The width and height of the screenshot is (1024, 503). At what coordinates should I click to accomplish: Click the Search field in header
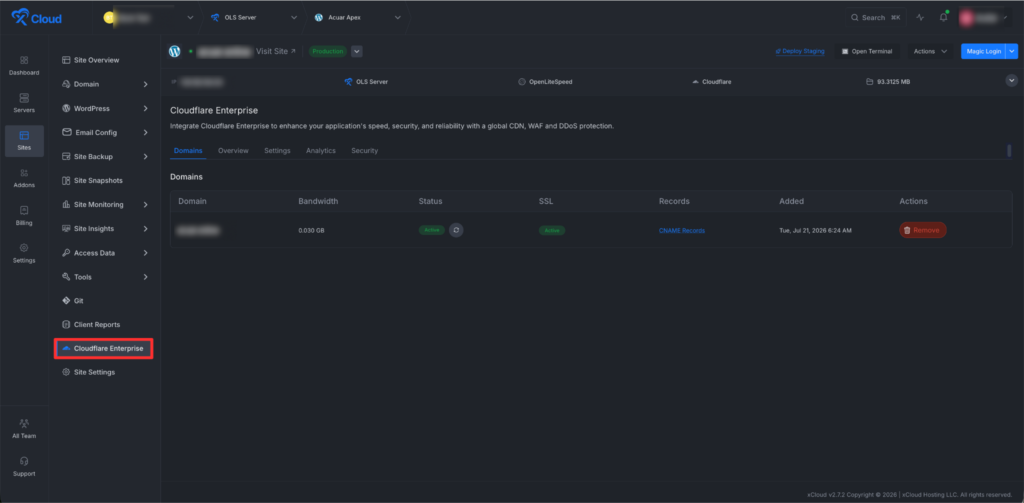[x=876, y=18]
